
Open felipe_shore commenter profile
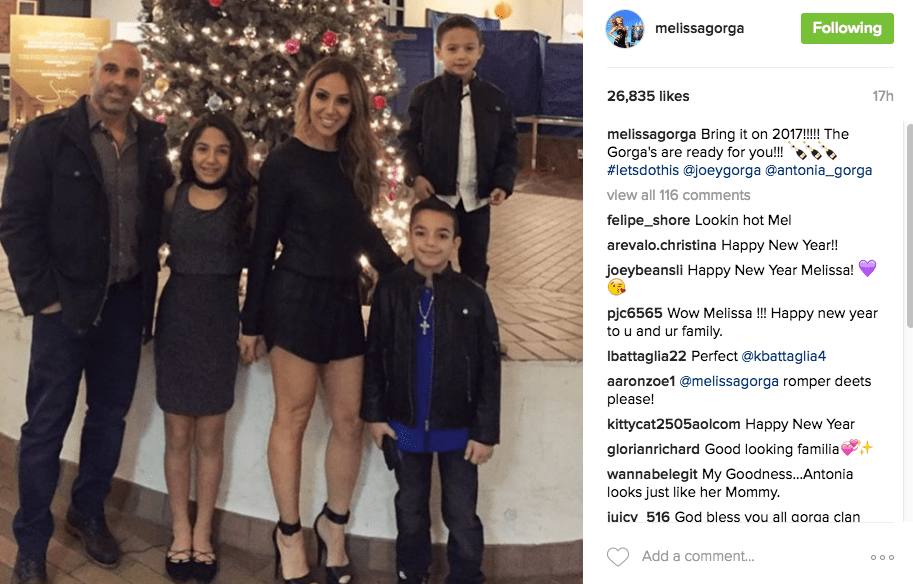tap(648, 220)
